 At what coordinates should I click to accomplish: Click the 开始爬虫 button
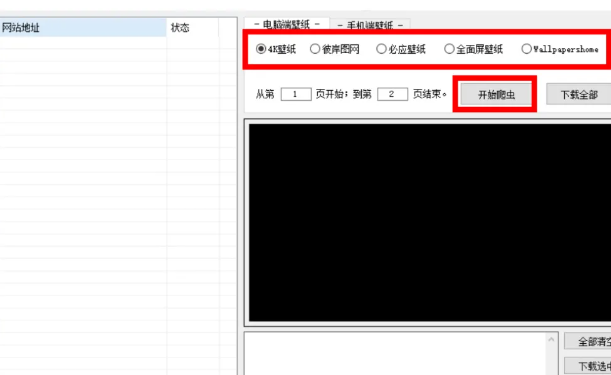coord(496,94)
